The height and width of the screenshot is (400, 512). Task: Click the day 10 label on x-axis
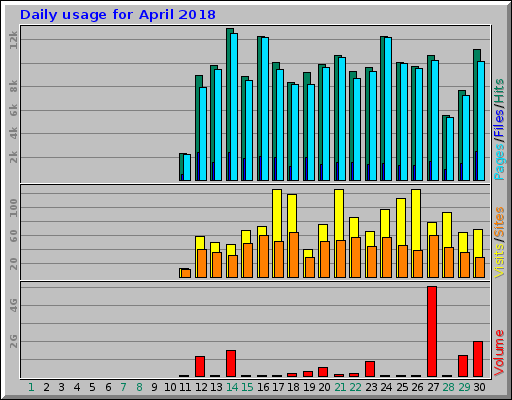click(170, 387)
